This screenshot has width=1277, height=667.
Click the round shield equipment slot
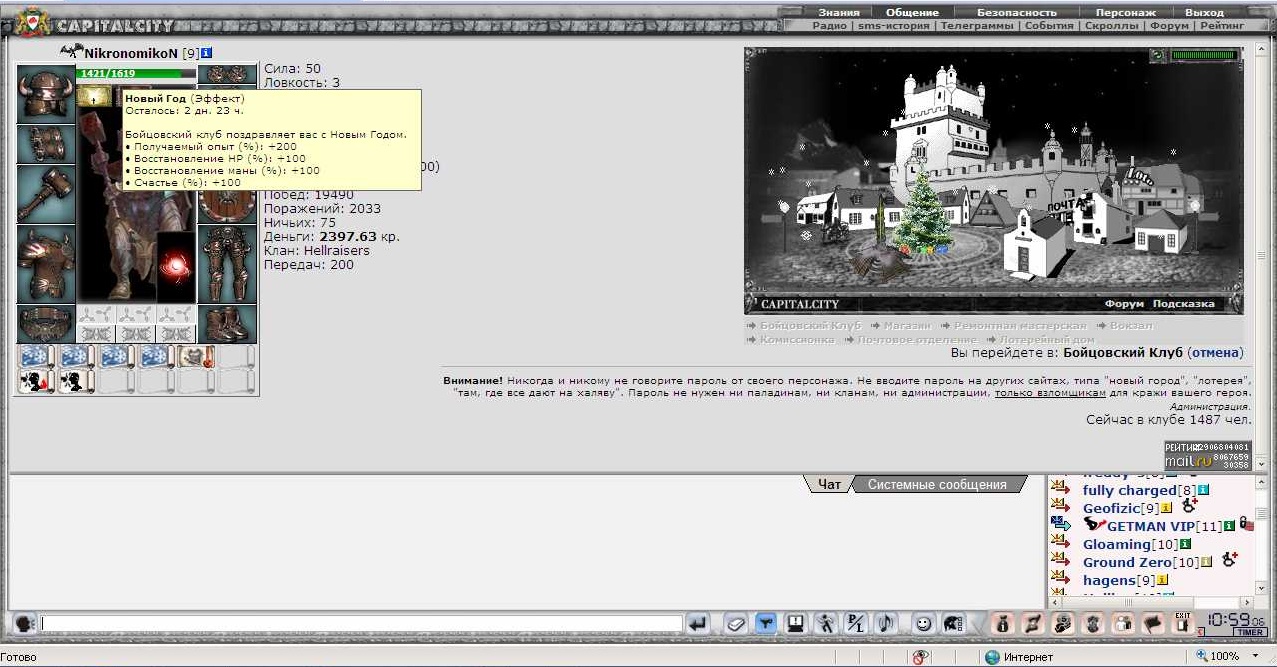(x=227, y=204)
